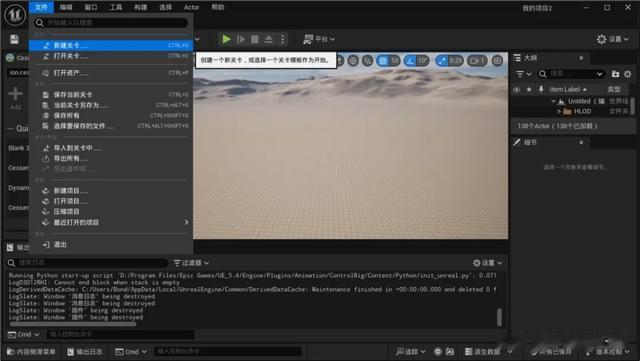Choose 打开关卡 from the file menu
Image resolution: width=640 pixels, height=361 pixels.
111,56
